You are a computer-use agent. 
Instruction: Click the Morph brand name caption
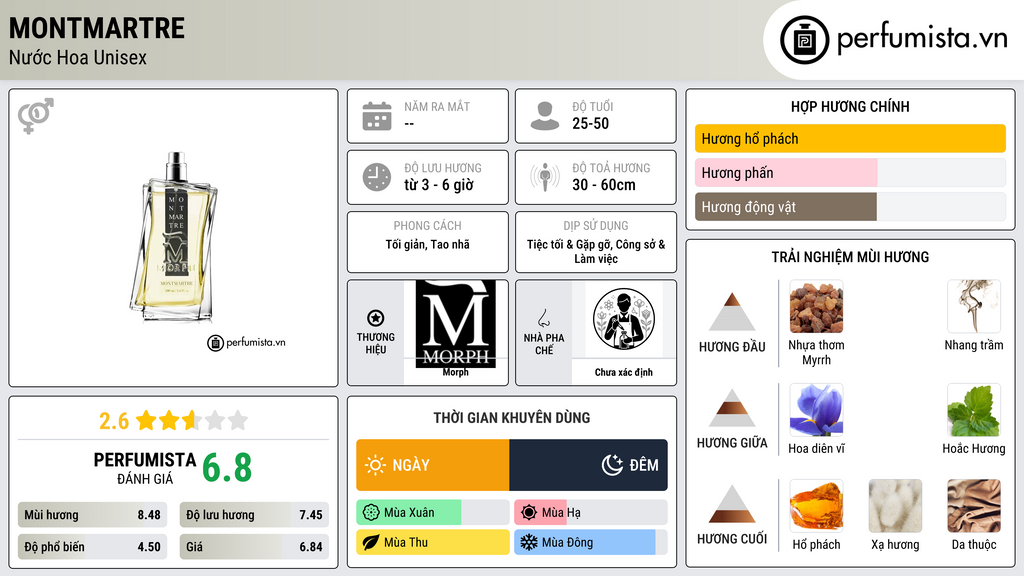[456, 372]
